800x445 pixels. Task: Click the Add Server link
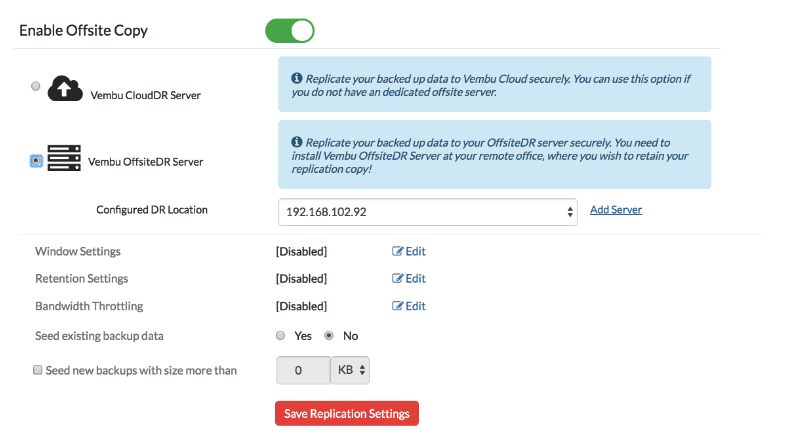coord(616,210)
